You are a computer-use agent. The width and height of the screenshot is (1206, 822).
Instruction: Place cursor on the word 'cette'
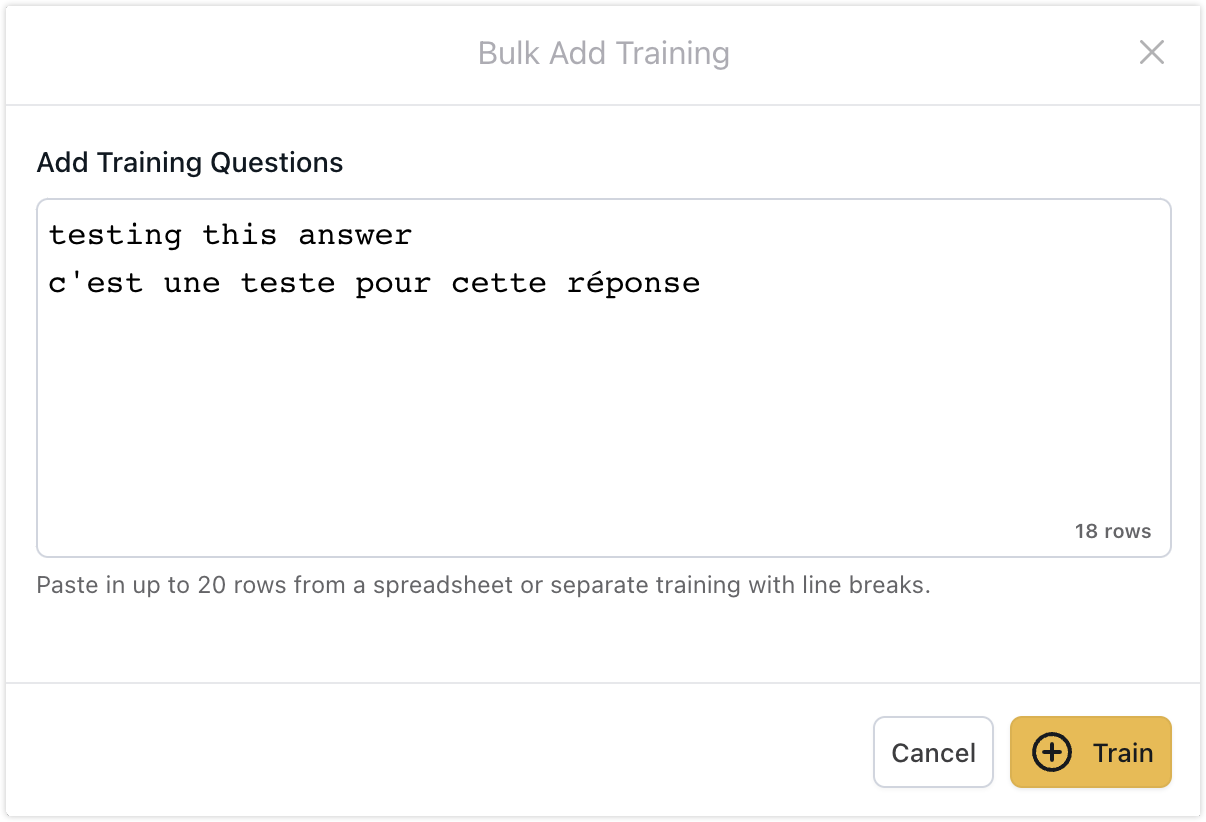(499, 284)
